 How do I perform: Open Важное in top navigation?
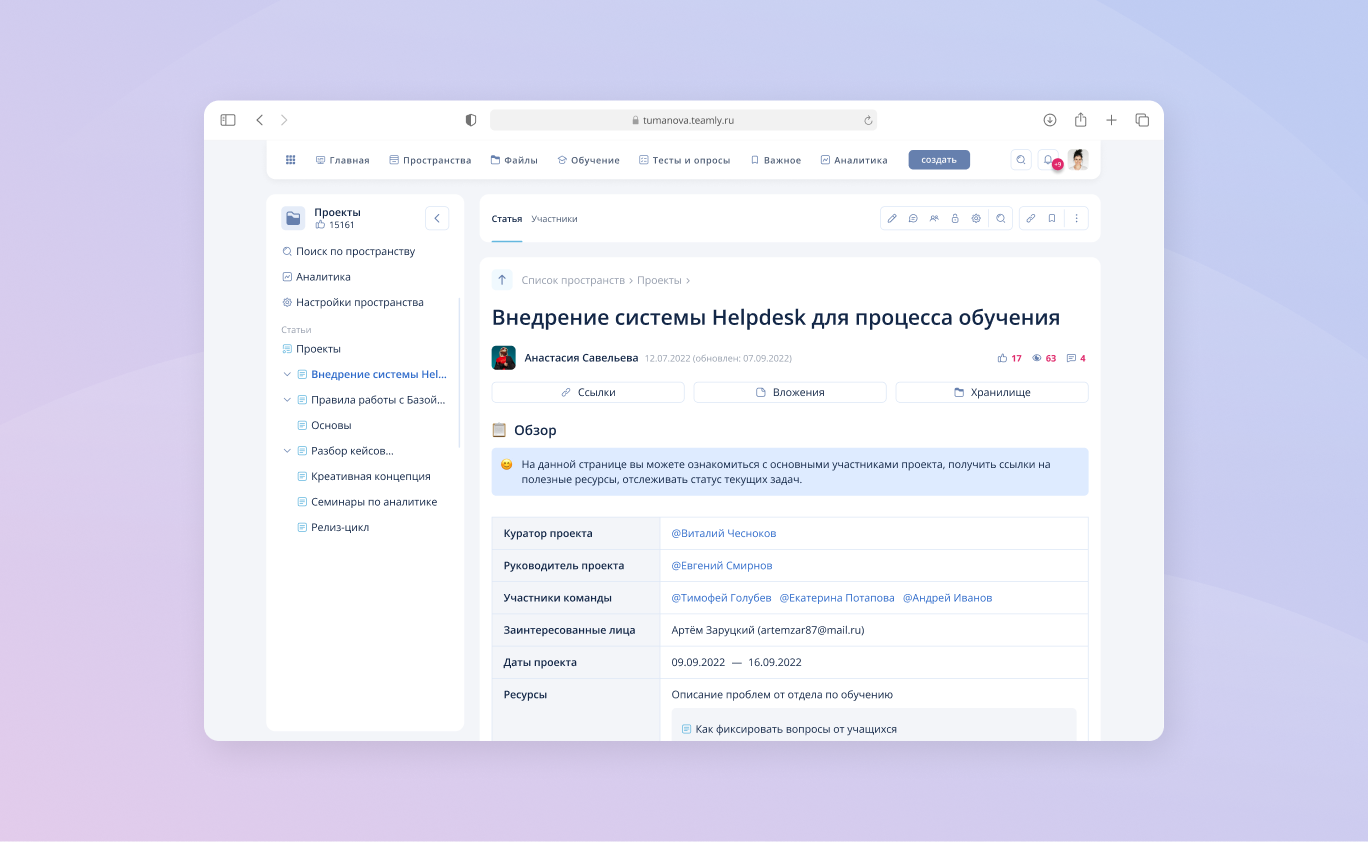pyautogui.click(x=775, y=160)
